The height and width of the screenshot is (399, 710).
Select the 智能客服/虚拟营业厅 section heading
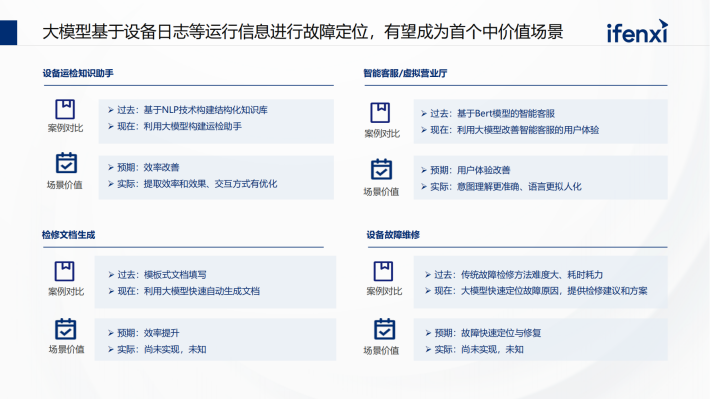click(405, 73)
